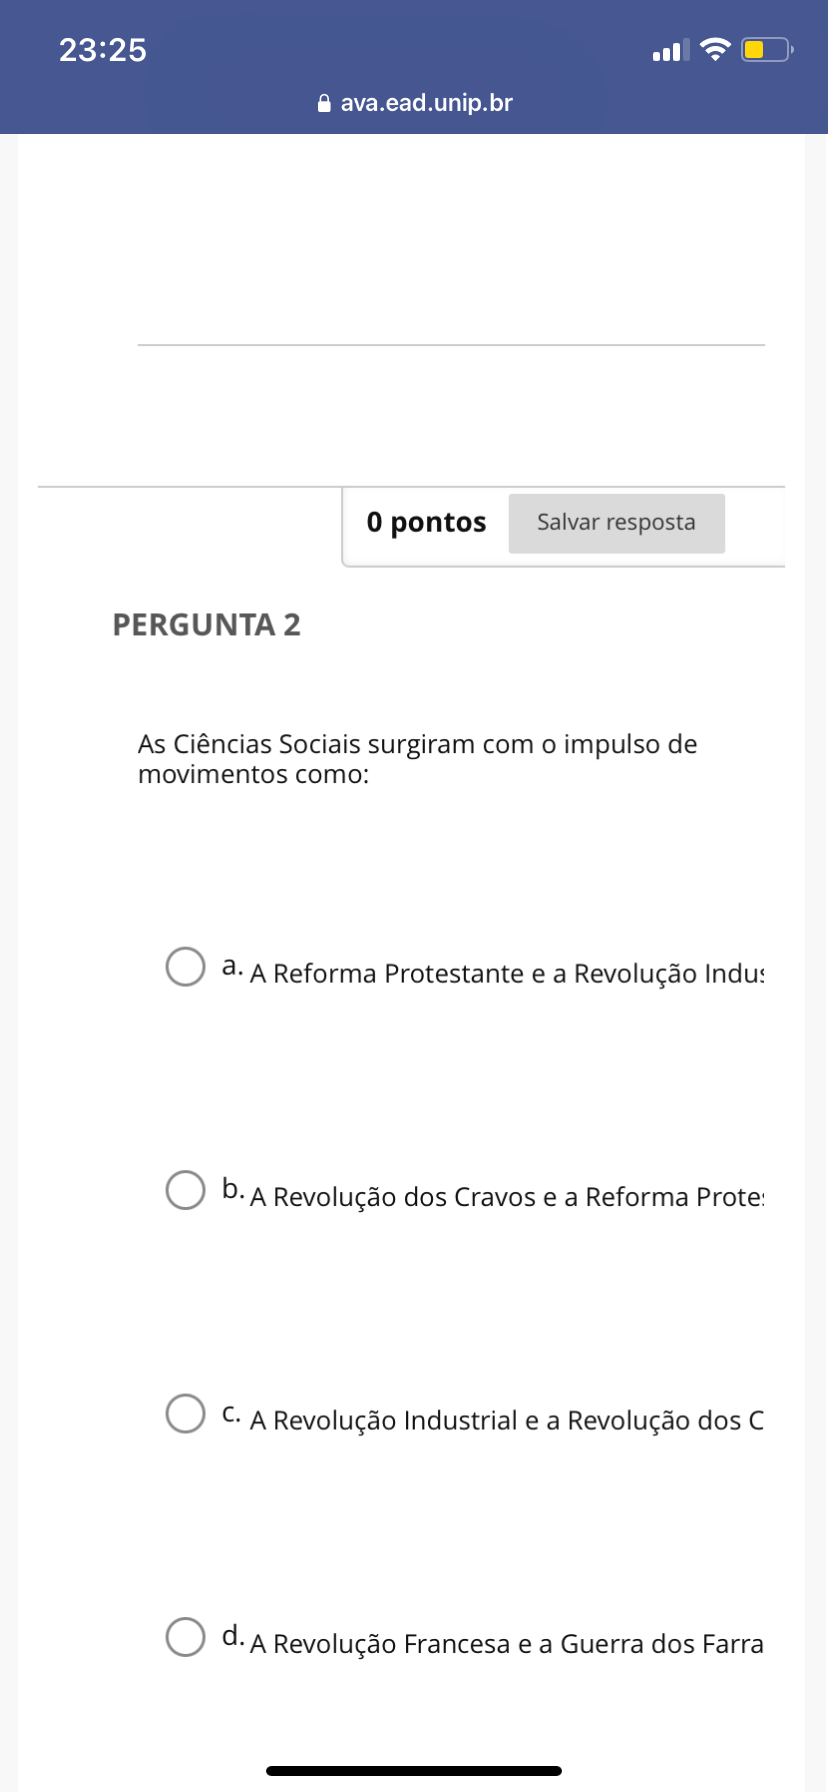The image size is (828, 1792).
Task: Tap the PERGUNTA 2 heading
Action: (206, 625)
